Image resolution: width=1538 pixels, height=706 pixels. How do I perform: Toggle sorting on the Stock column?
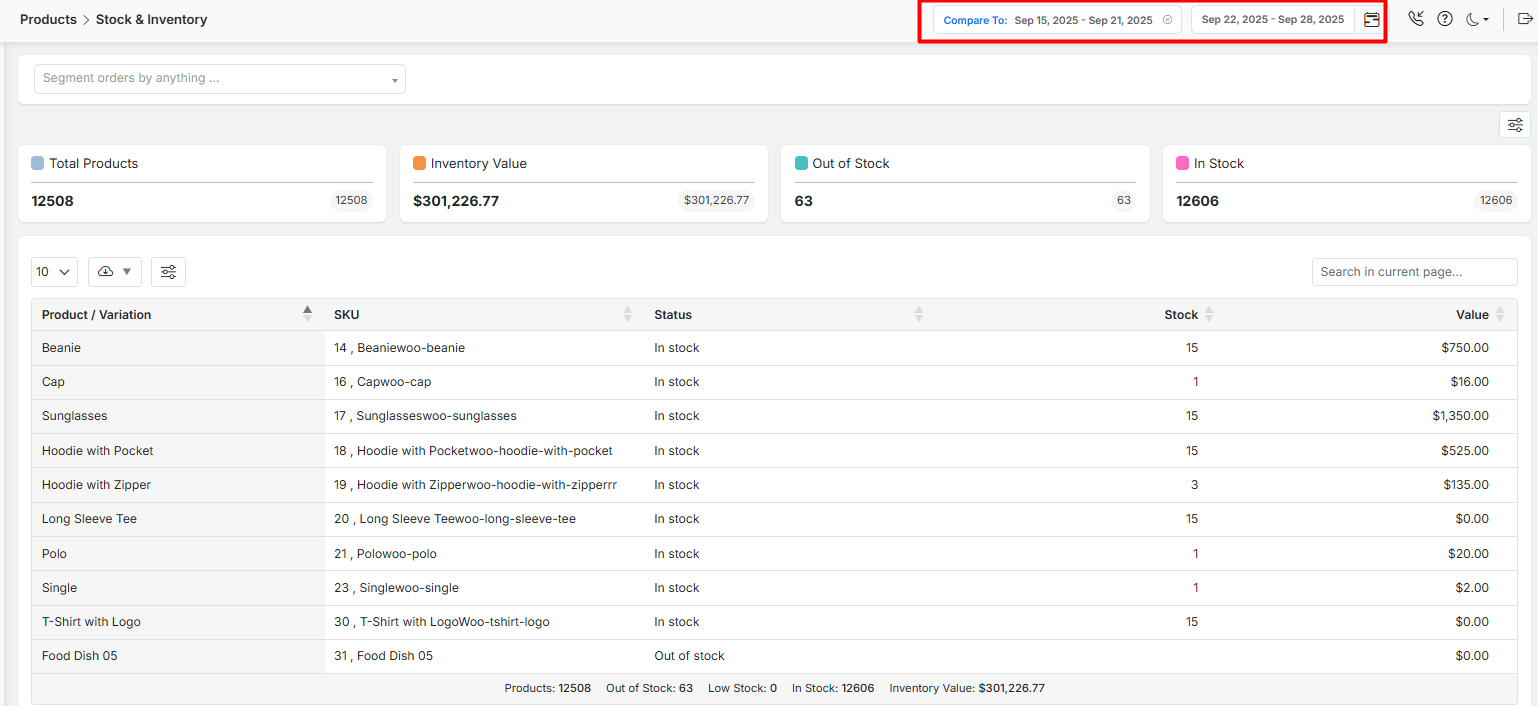click(1208, 314)
